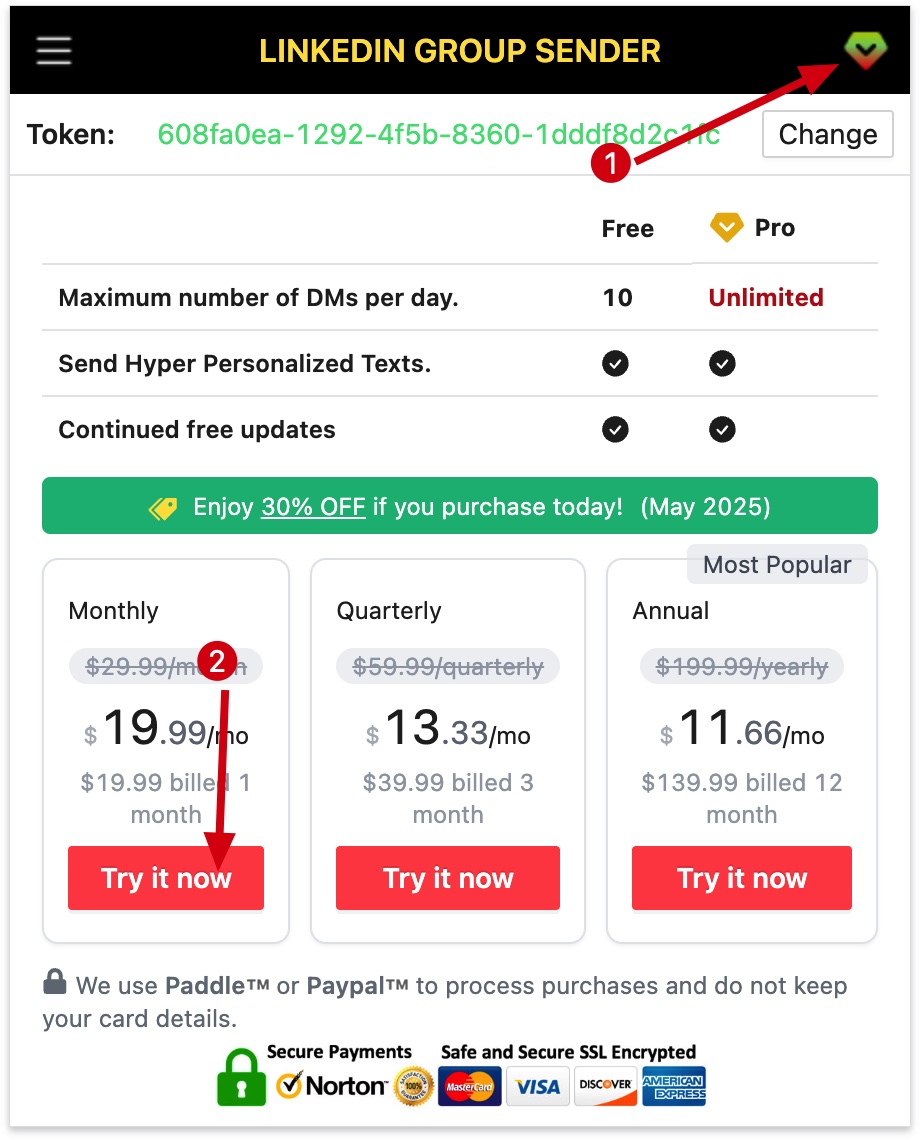This screenshot has width=920, height=1140.
Task: Click Try it now under Monthly plan
Action: pos(166,878)
